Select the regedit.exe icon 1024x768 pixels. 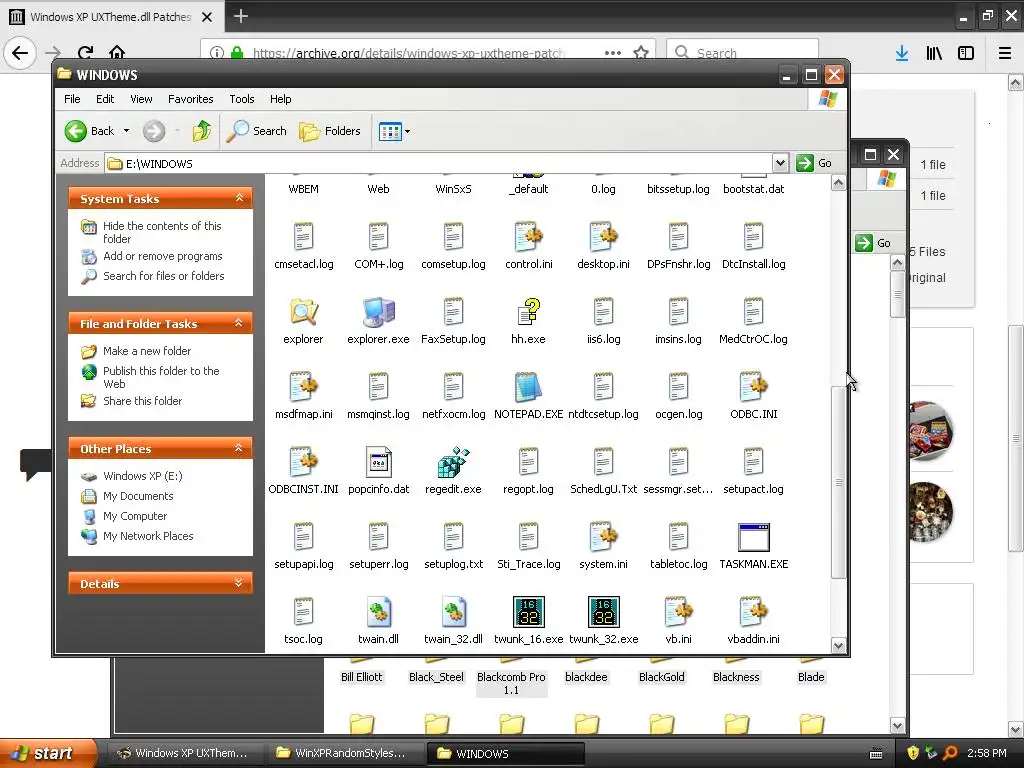coord(453,462)
